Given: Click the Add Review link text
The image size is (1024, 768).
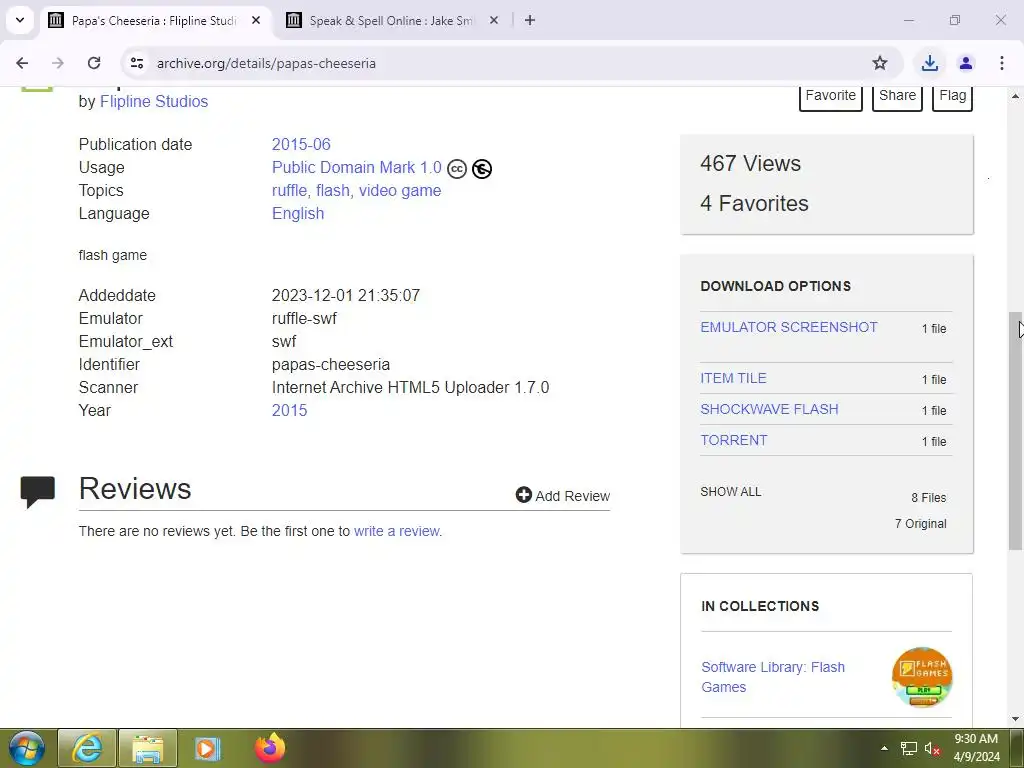Looking at the screenshot, I should (573, 496).
